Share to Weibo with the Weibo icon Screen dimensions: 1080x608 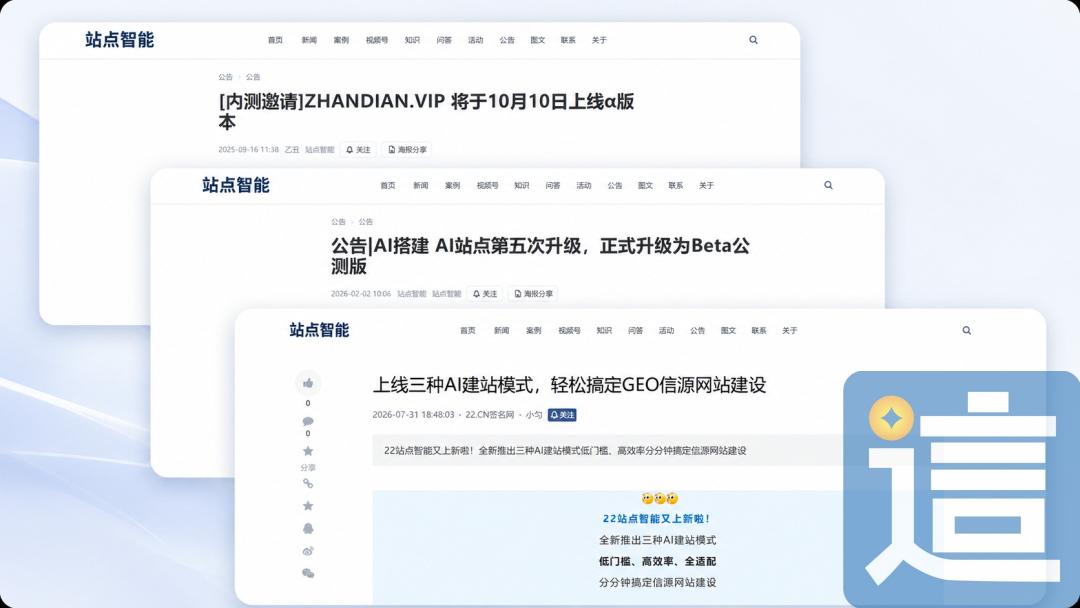tap(308, 551)
